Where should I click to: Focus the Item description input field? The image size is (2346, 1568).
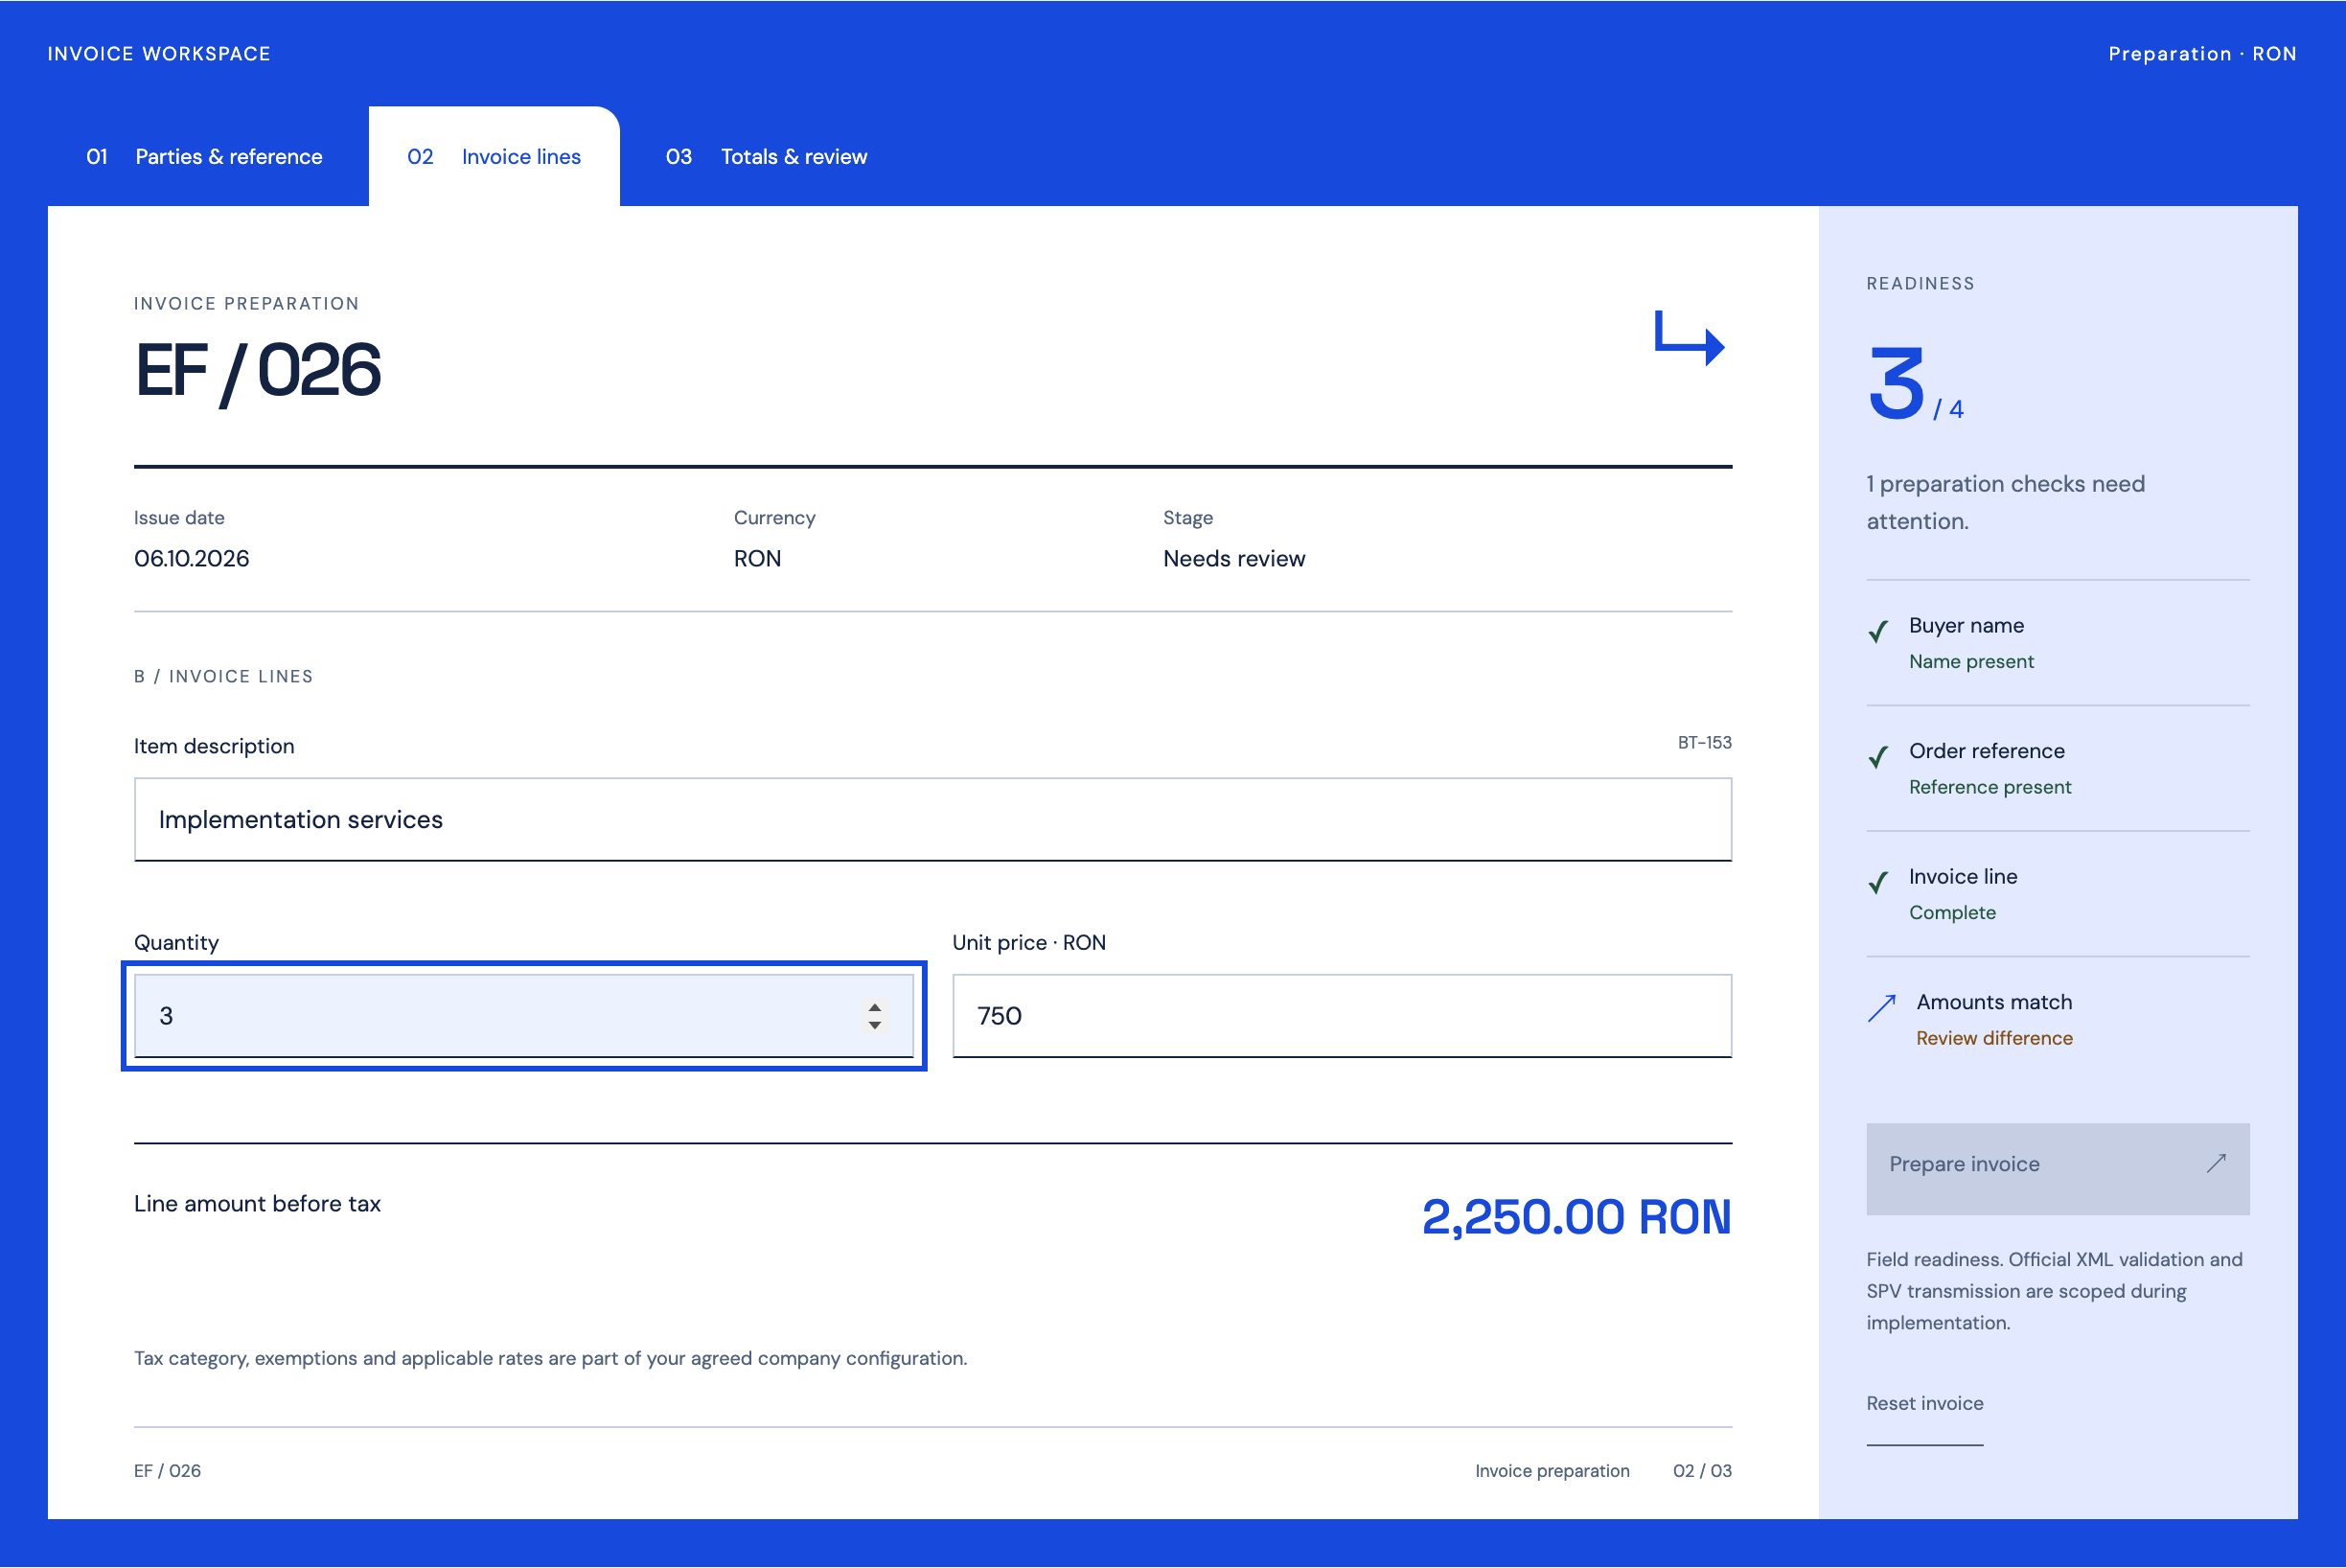(932, 820)
